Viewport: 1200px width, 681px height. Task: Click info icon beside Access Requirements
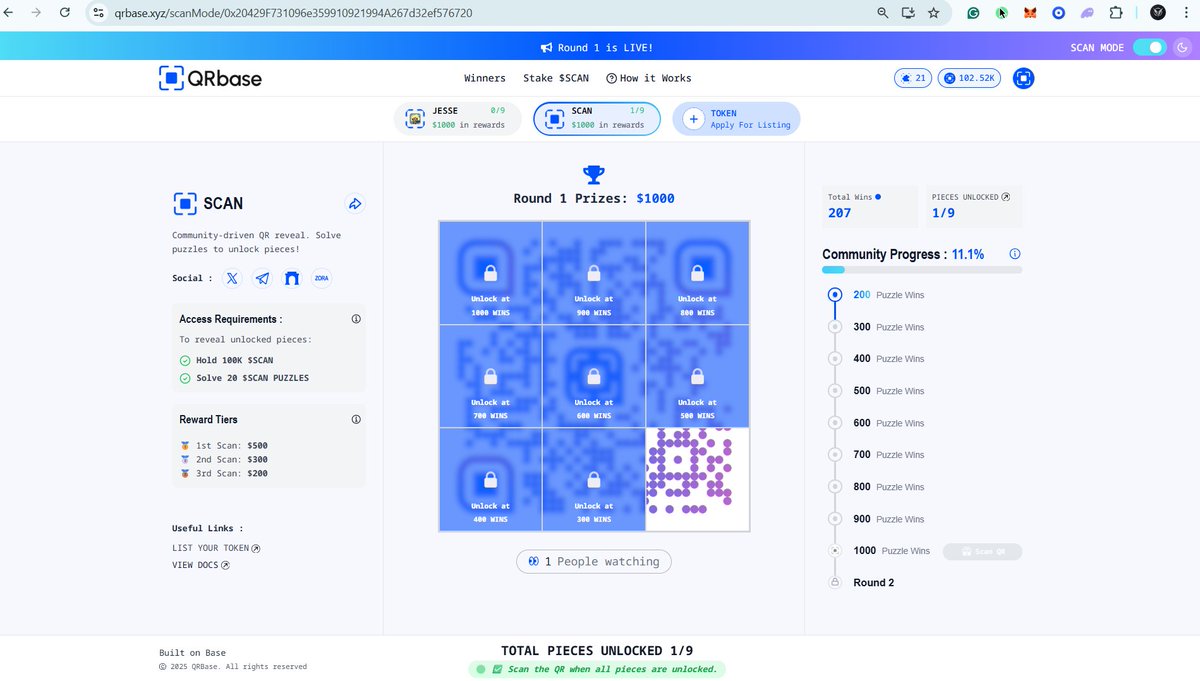coord(356,319)
